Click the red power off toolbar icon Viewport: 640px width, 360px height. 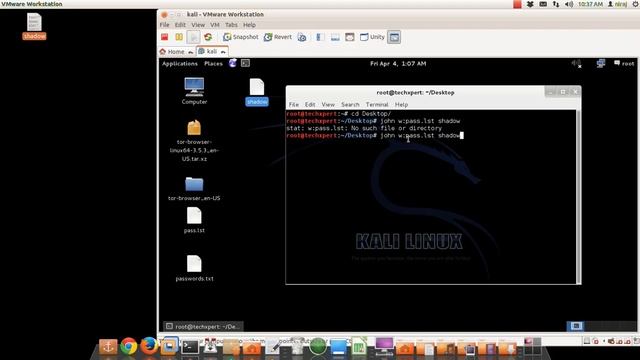(164, 37)
